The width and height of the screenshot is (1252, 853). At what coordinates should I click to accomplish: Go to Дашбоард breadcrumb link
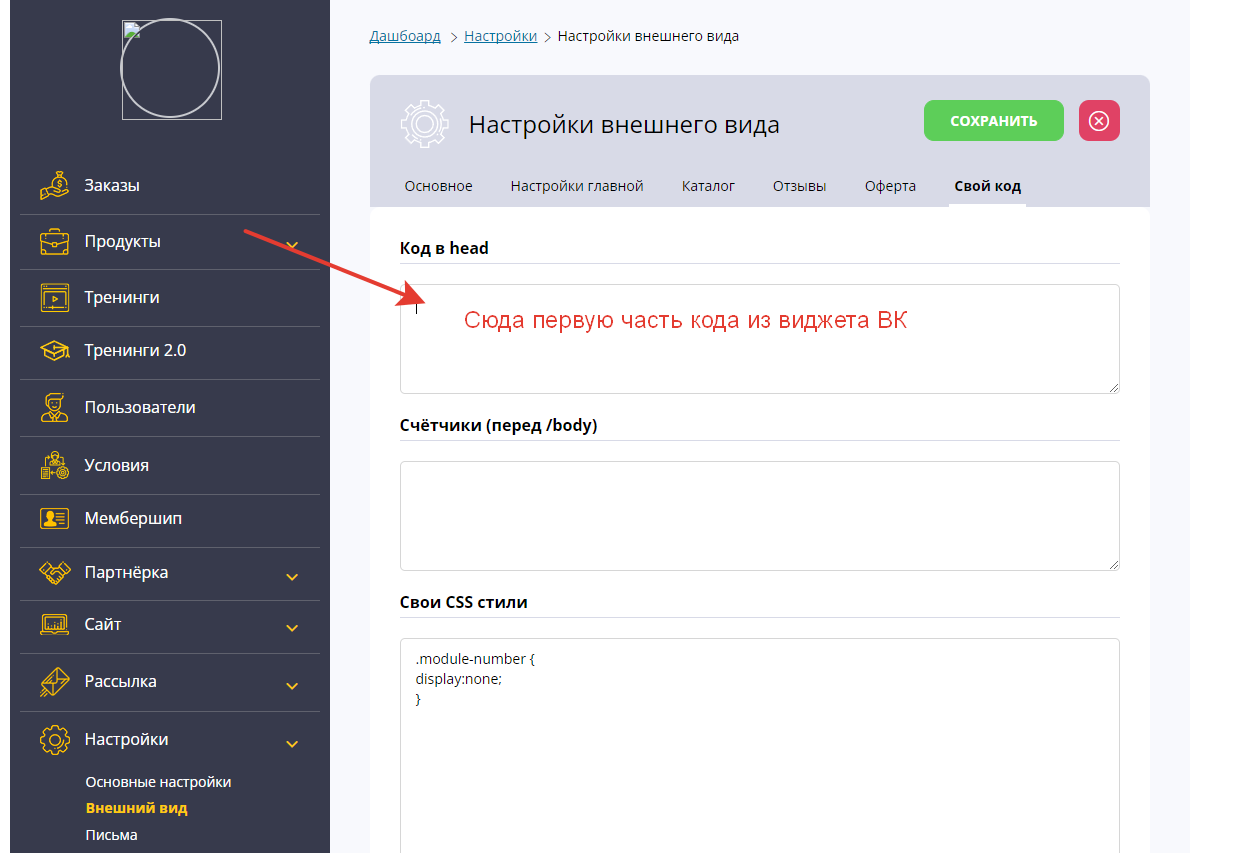[405, 36]
